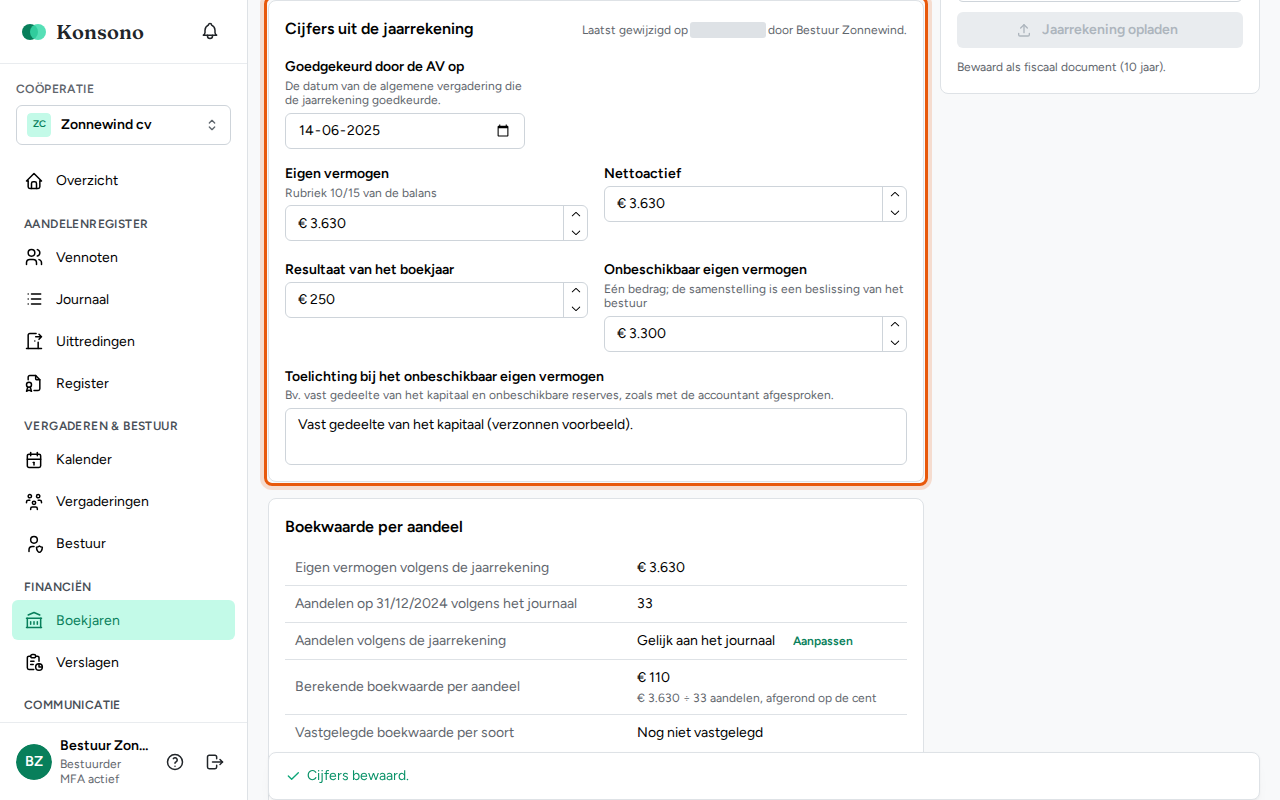Decrease the Onbeschikbaar eigen vermogen value
1280x800 pixels.
[x=895, y=343]
